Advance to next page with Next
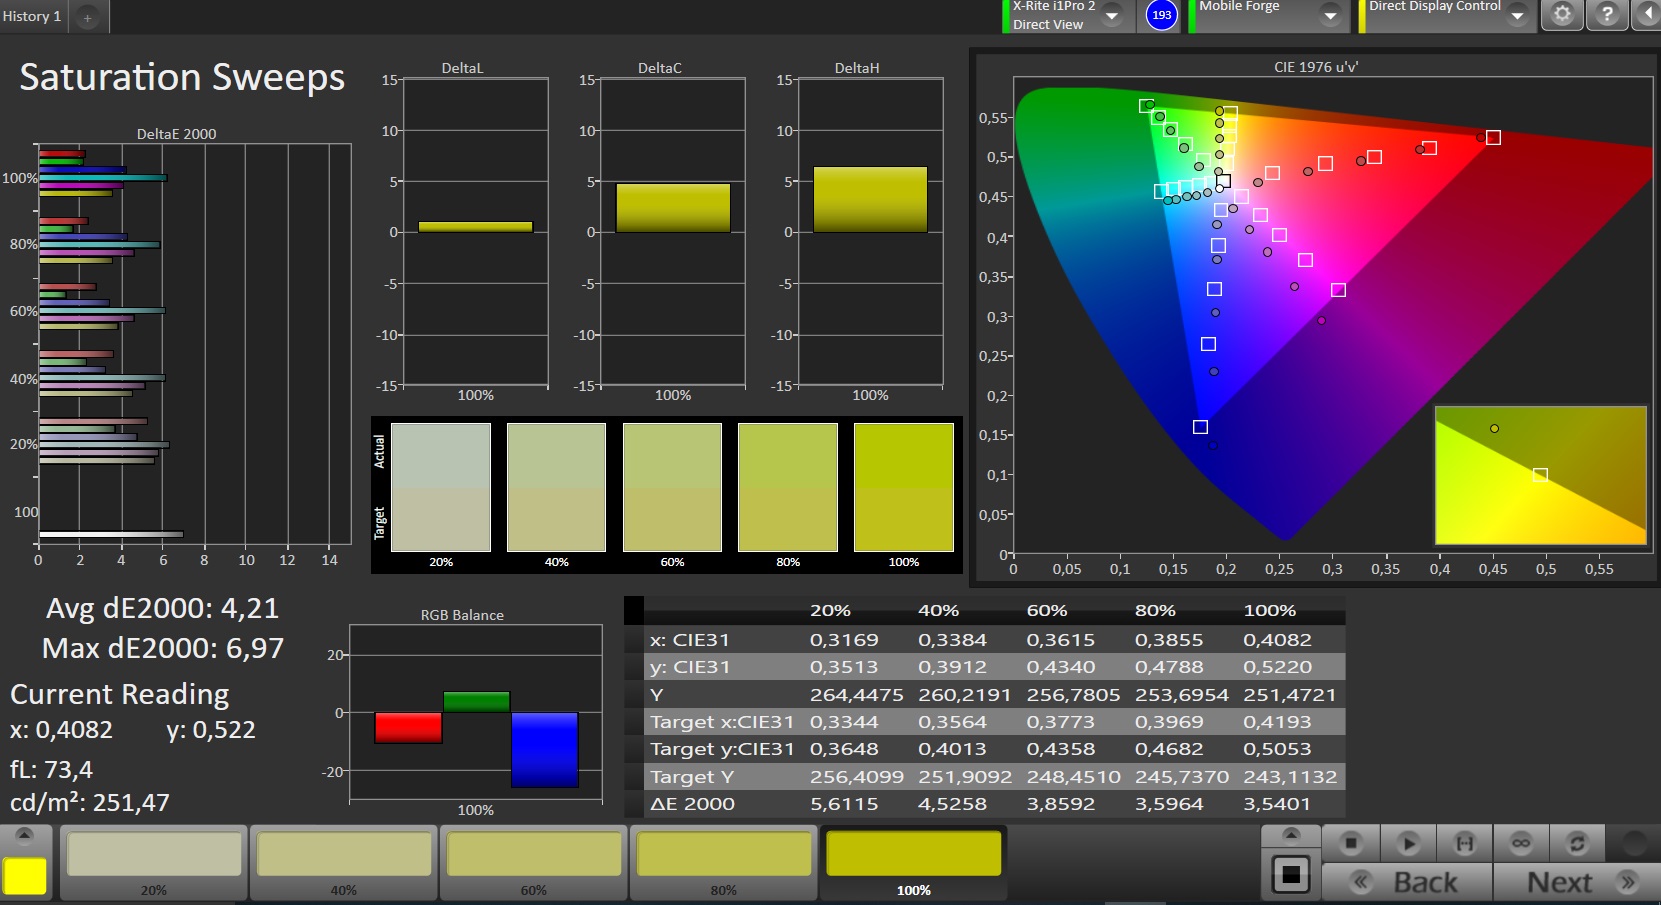The width and height of the screenshot is (1661, 905). point(1577,882)
